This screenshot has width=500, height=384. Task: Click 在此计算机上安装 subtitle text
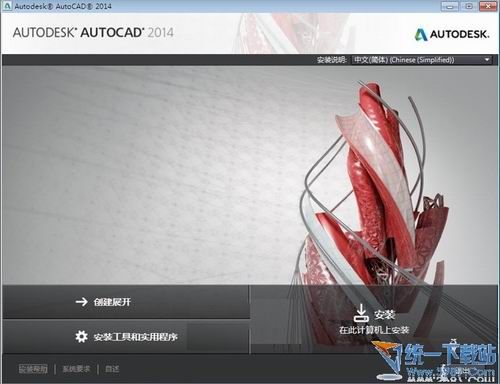click(x=374, y=330)
